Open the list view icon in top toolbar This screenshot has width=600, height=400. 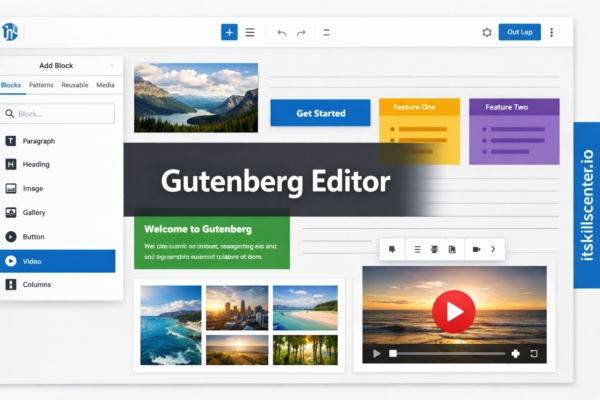click(250, 32)
